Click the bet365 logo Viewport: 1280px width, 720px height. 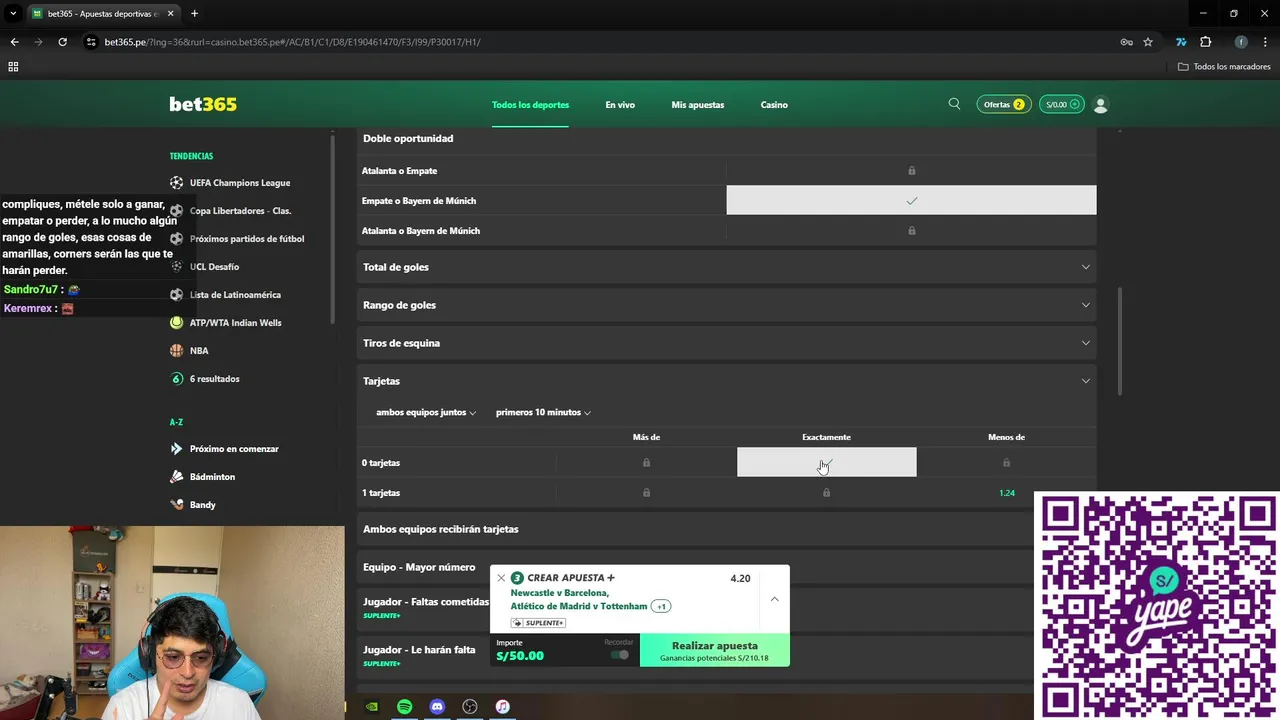(x=203, y=104)
